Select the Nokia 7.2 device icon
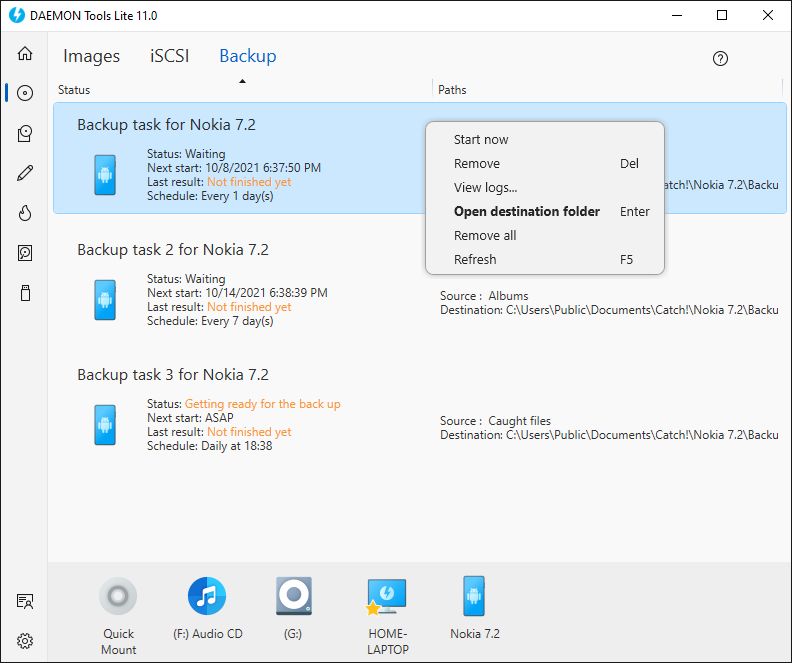 click(474, 596)
